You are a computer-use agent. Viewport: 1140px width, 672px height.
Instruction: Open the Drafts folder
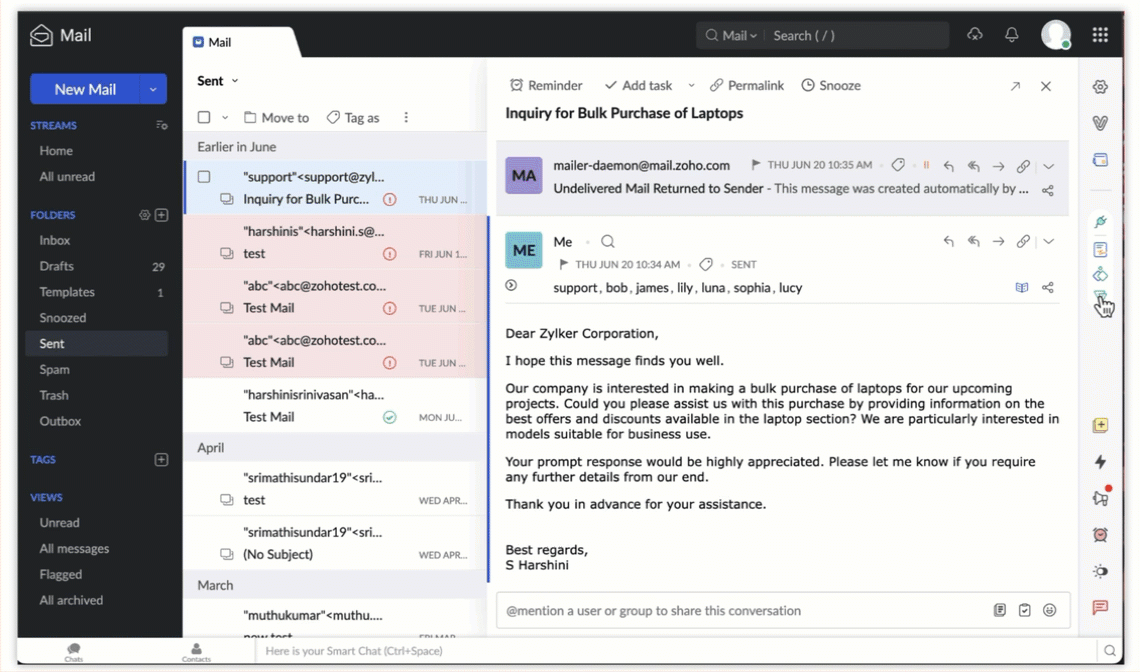pyautogui.click(x=57, y=266)
